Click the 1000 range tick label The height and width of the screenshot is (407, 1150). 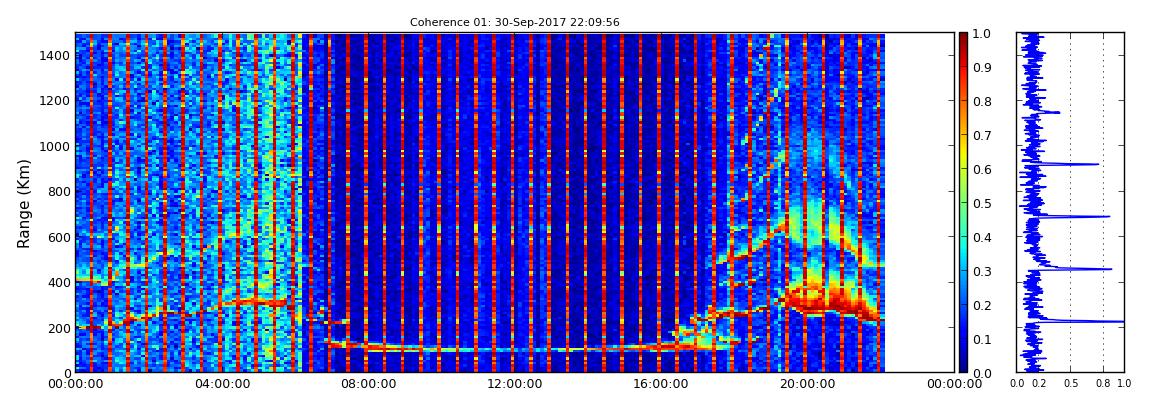point(54,146)
